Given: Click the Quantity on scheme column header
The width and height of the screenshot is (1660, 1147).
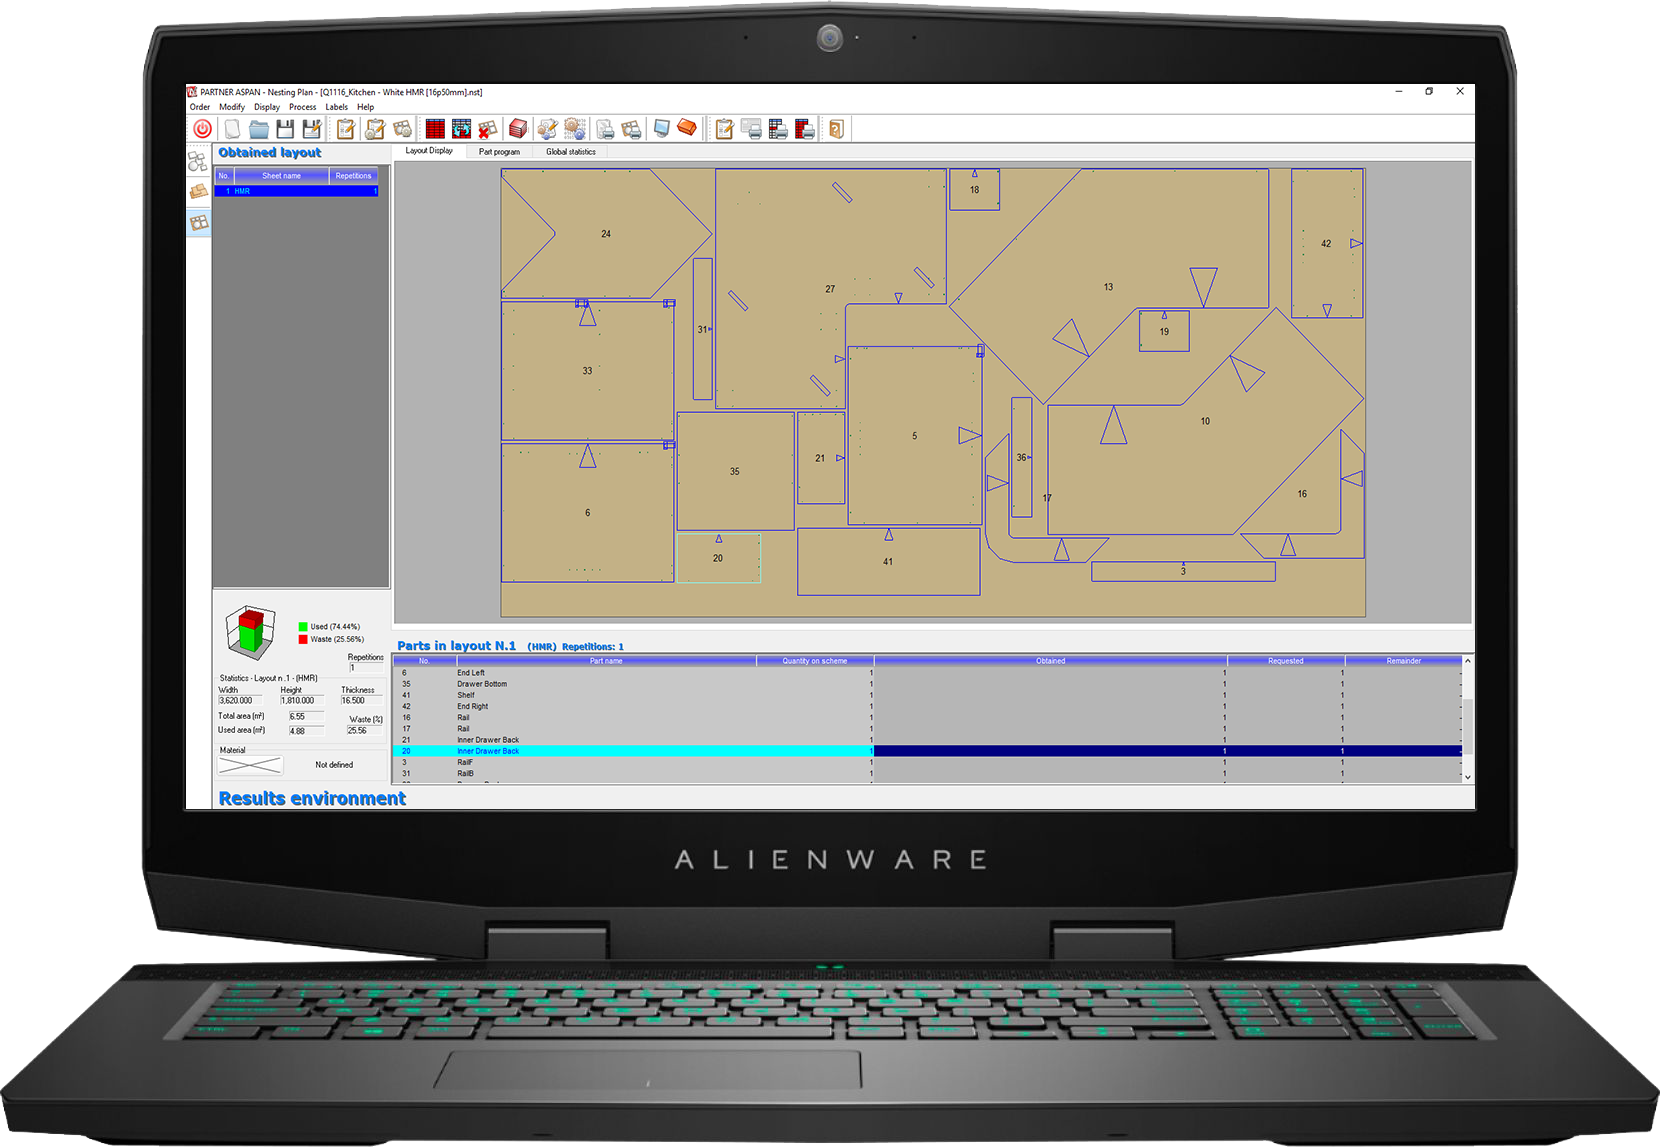Looking at the screenshot, I should click(814, 661).
